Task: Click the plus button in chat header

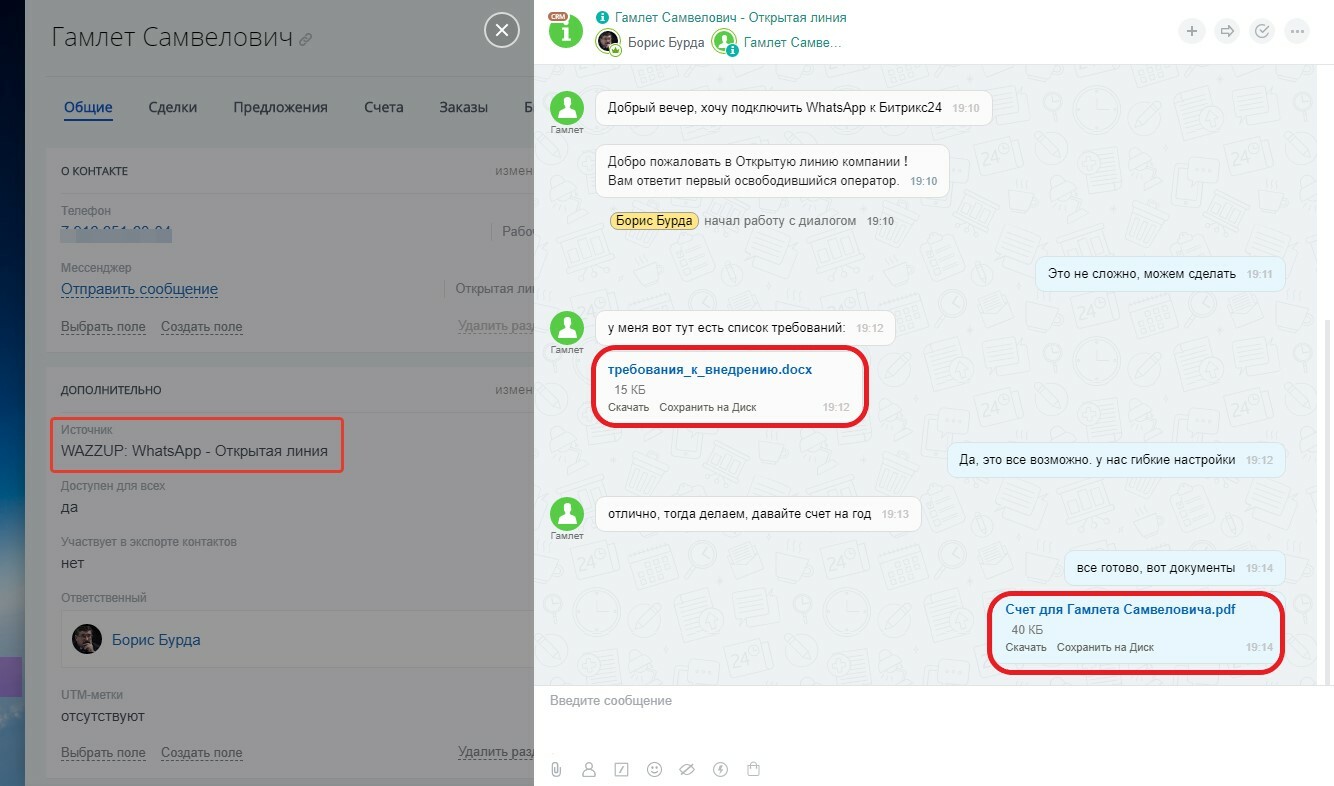Action: (1191, 32)
